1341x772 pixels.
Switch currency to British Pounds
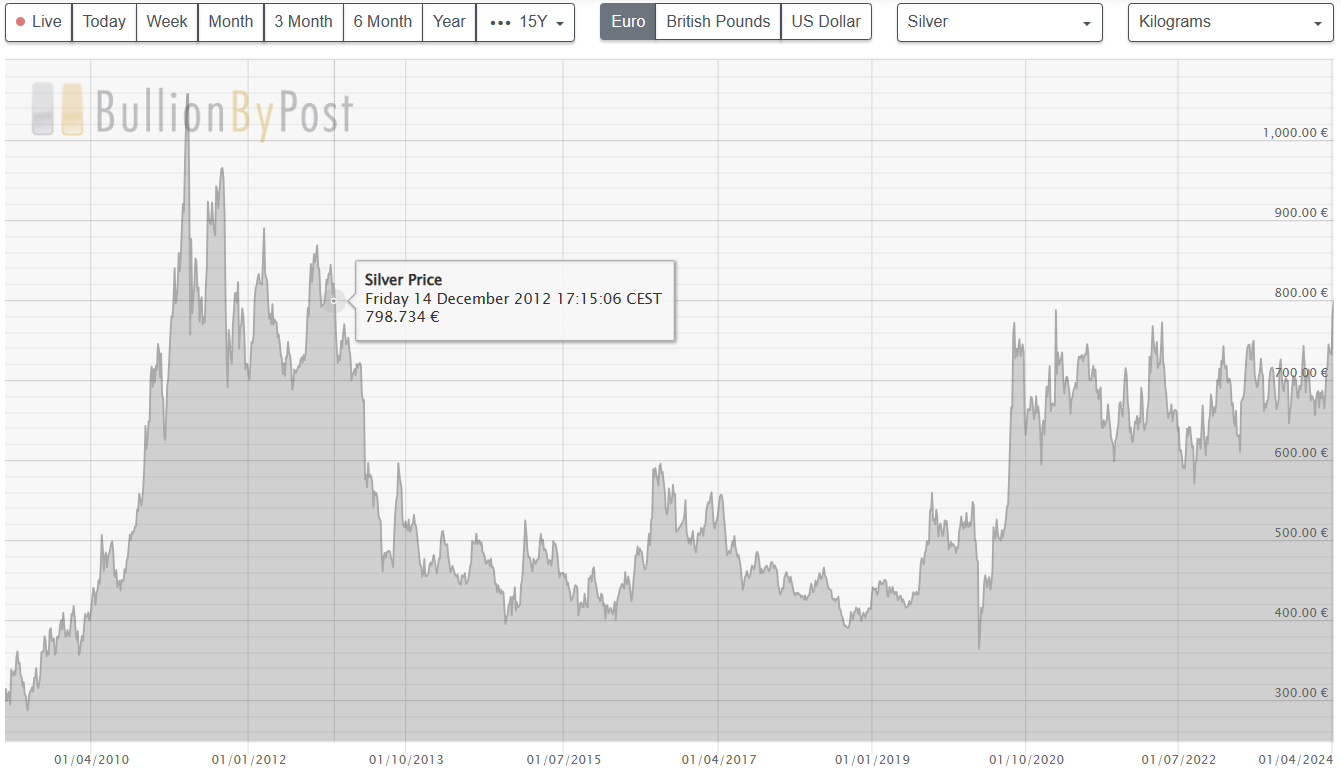tap(718, 22)
